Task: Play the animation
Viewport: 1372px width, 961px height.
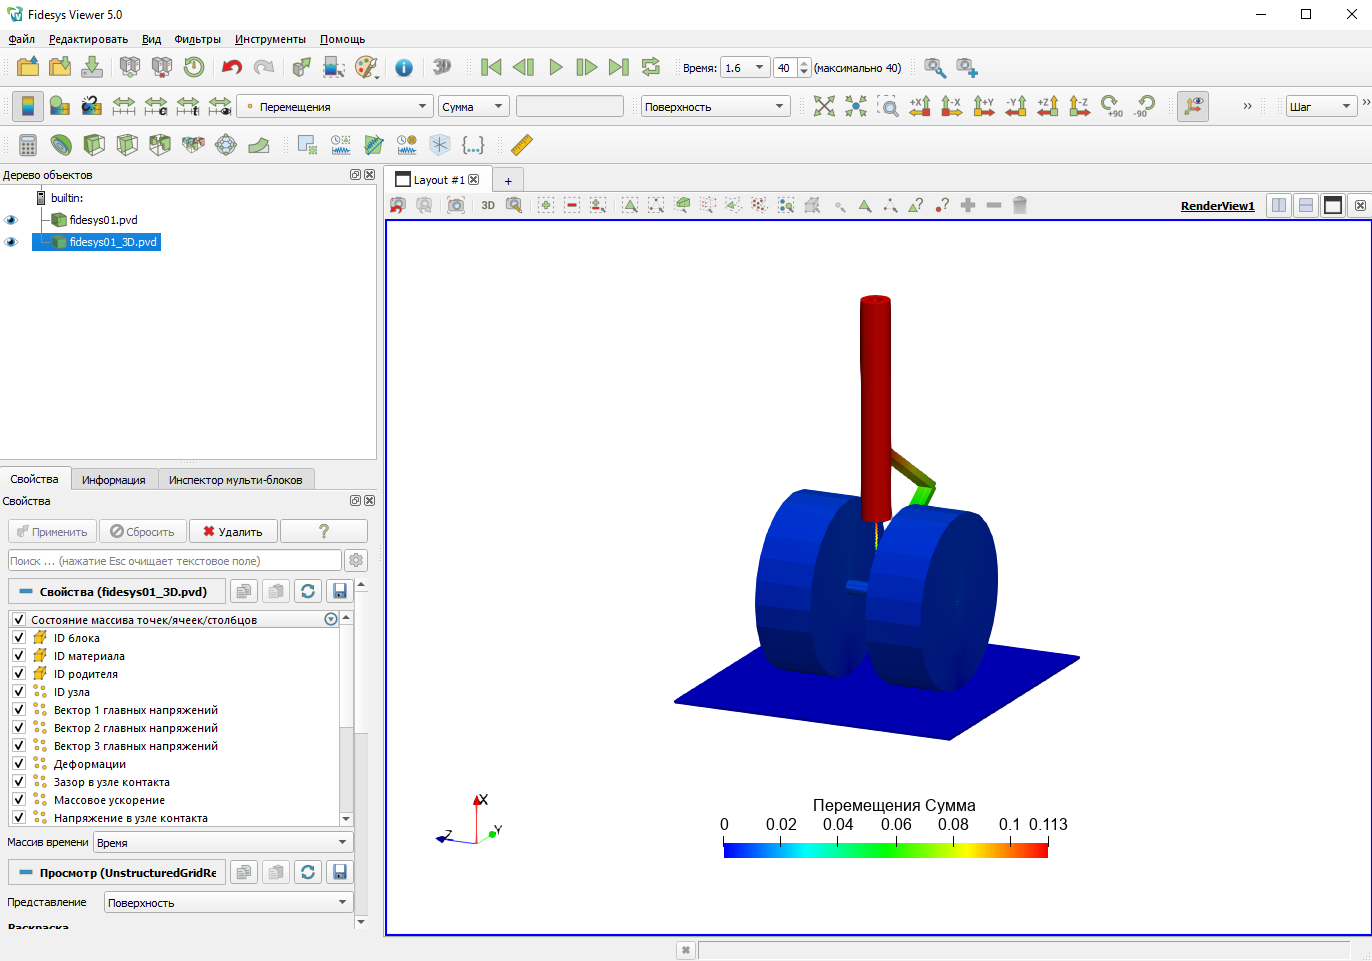Action: coord(555,67)
